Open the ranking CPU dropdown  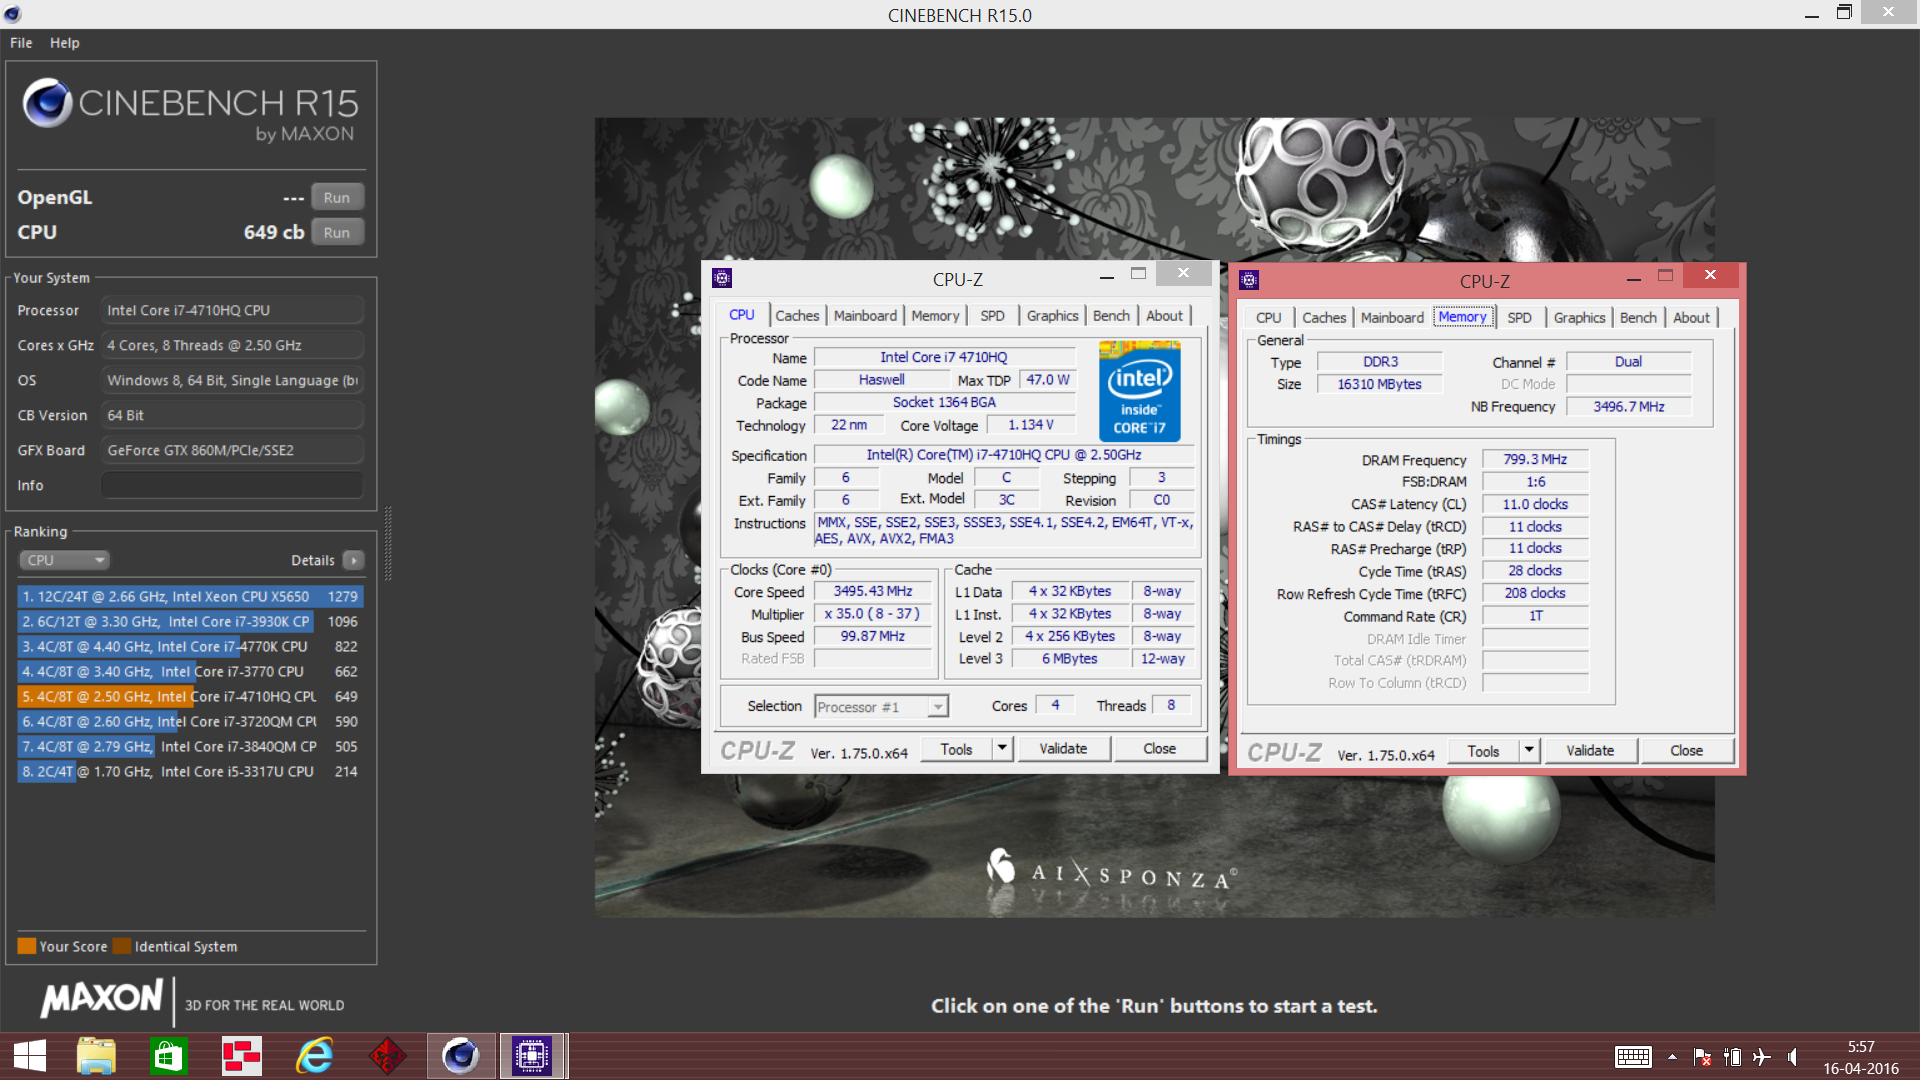[64, 560]
